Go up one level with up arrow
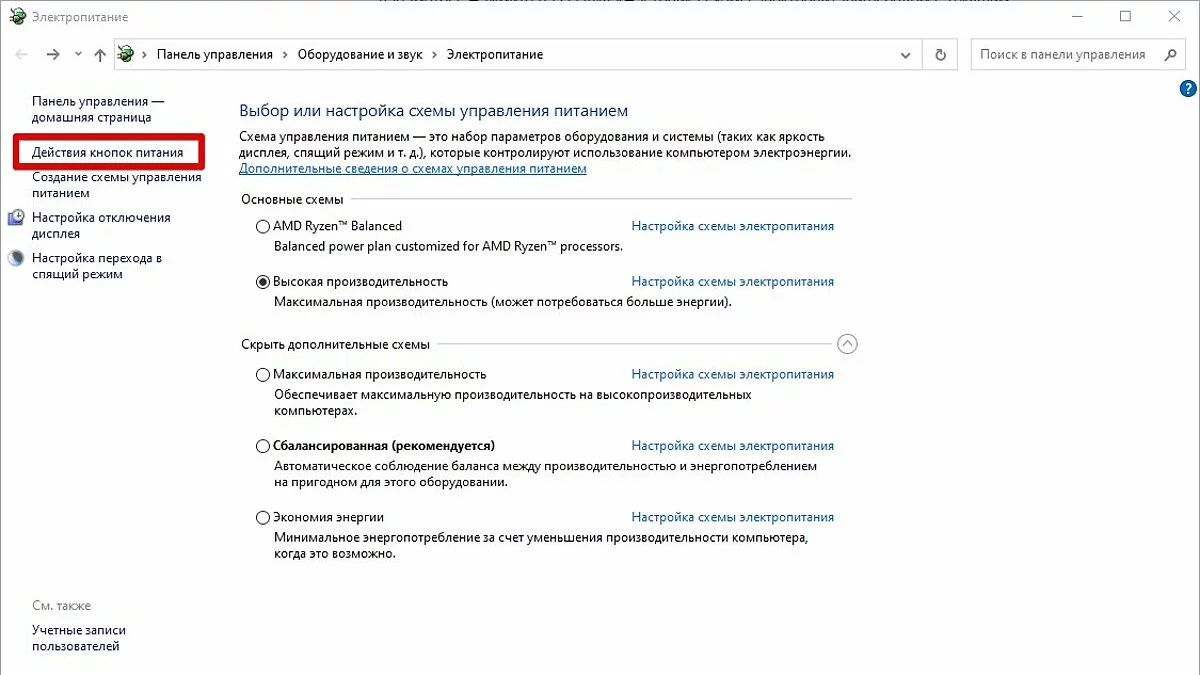The image size is (1200, 675). point(99,55)
